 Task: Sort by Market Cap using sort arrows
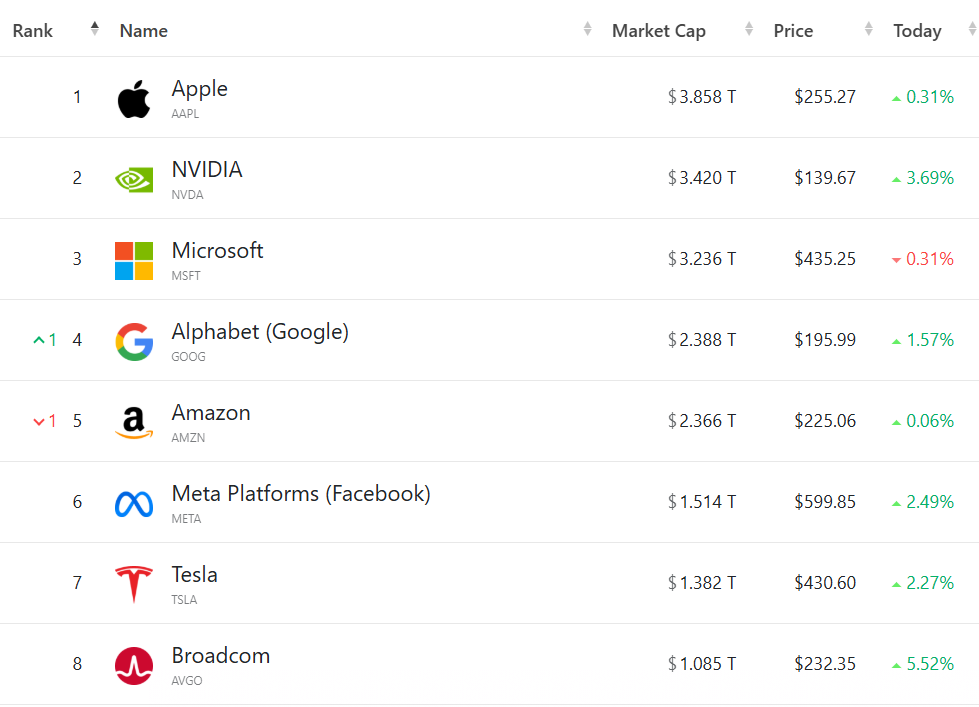[x=749, y=30]
